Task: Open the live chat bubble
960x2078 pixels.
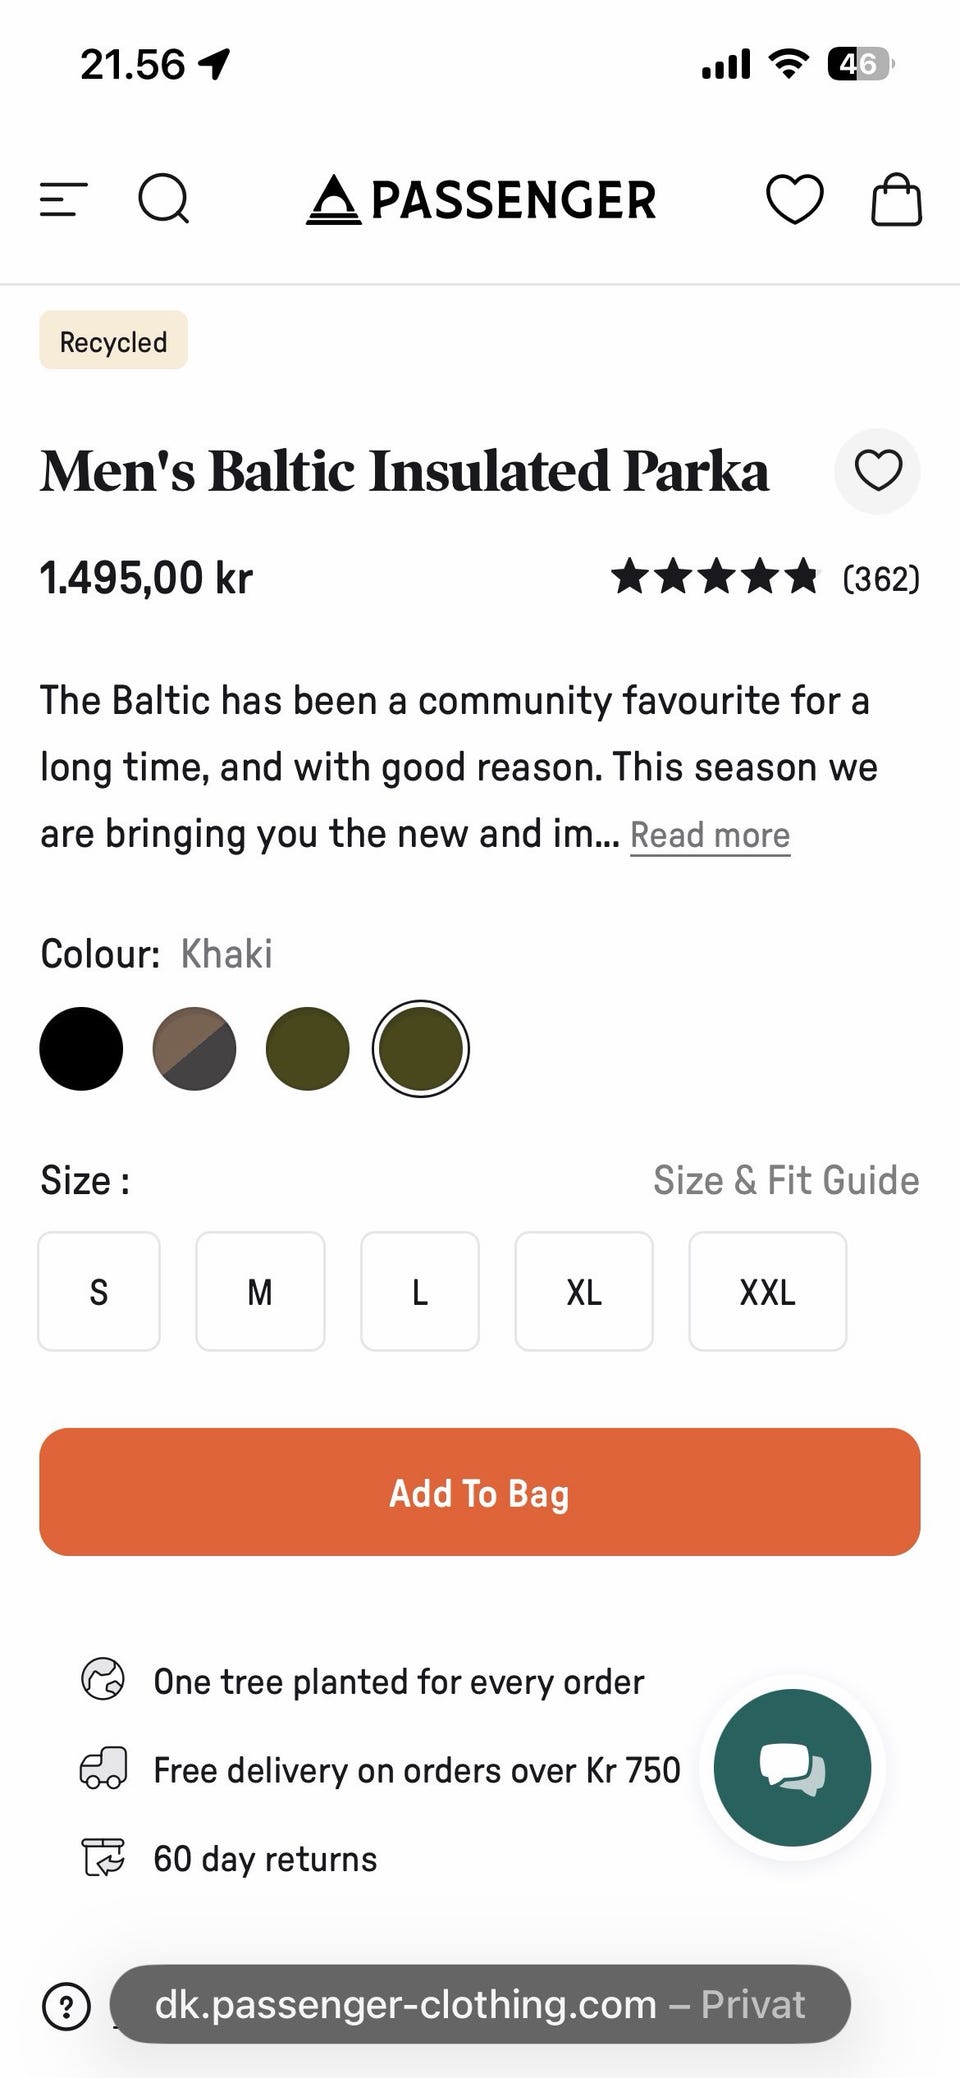Action: [792, 1767]
